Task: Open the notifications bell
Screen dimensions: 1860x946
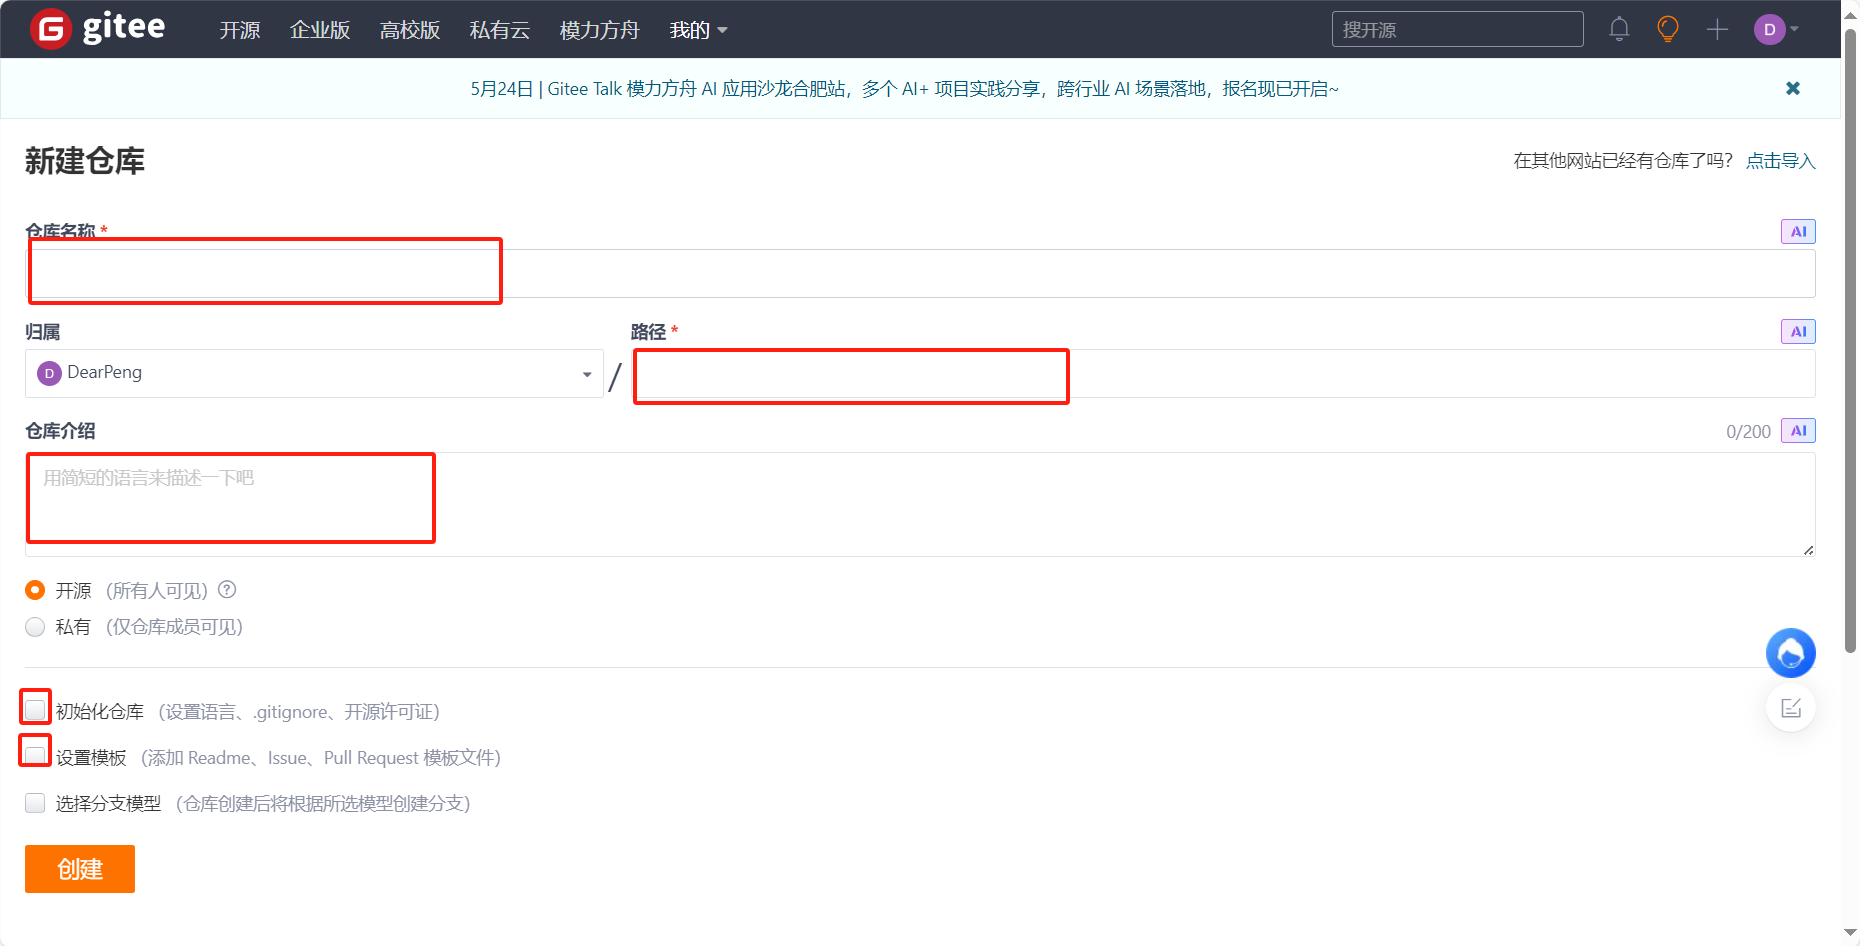Action: pyautogui.click(x=1619, y=29)
